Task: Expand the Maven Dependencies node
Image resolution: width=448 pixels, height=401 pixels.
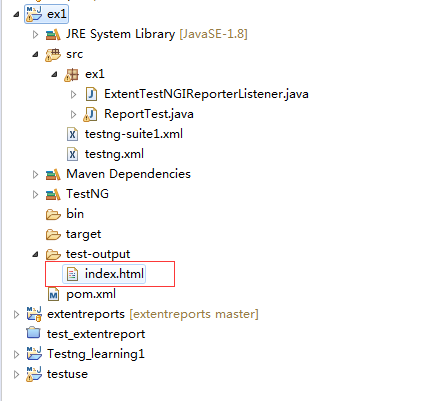Action: pyautogui.click(x=35, y=174)
